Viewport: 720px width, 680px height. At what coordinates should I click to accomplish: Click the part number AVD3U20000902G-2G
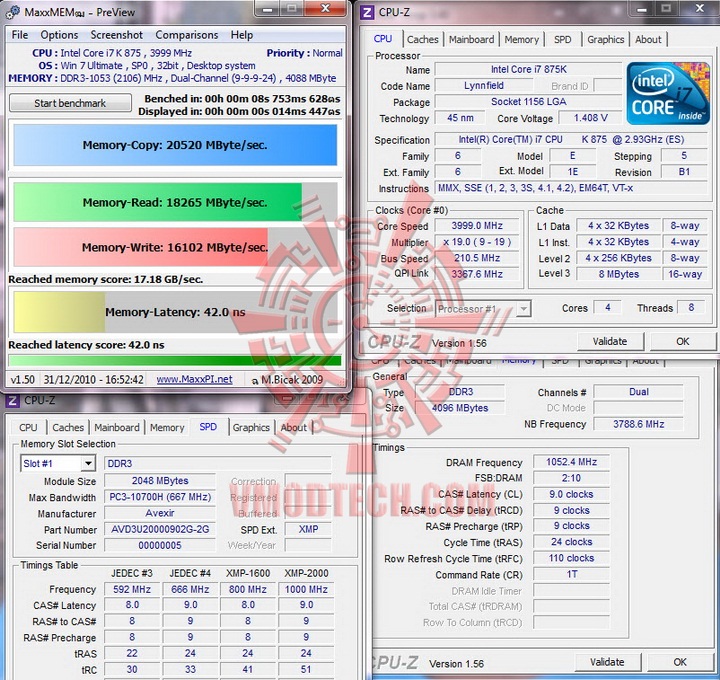(x=160, y=529)
